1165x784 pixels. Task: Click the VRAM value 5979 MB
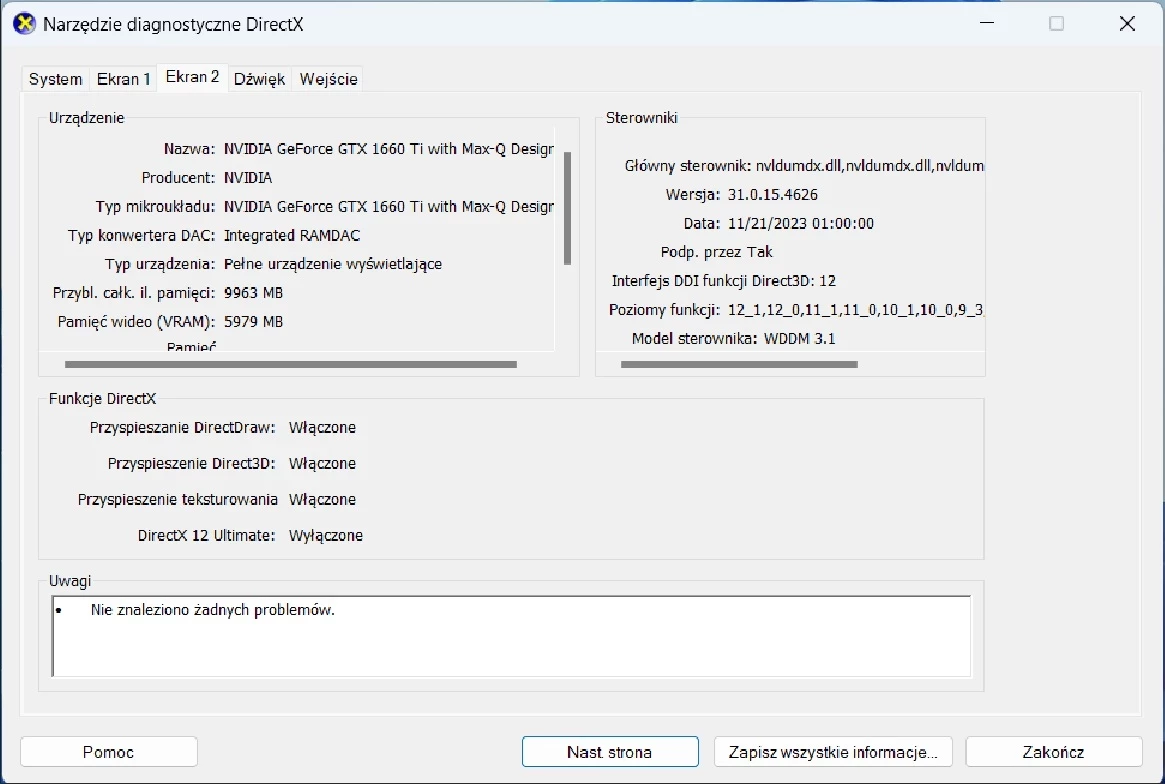pos(253,322)
